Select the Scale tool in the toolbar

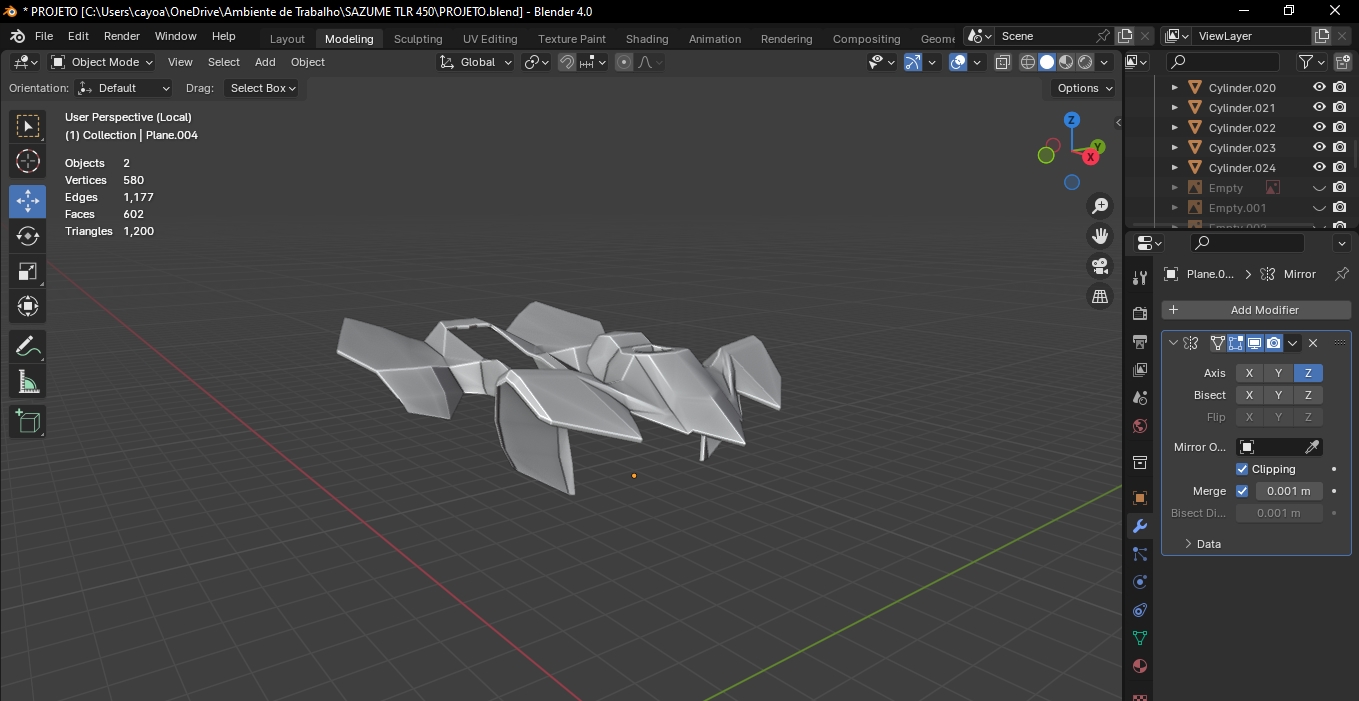coord(28,271)
